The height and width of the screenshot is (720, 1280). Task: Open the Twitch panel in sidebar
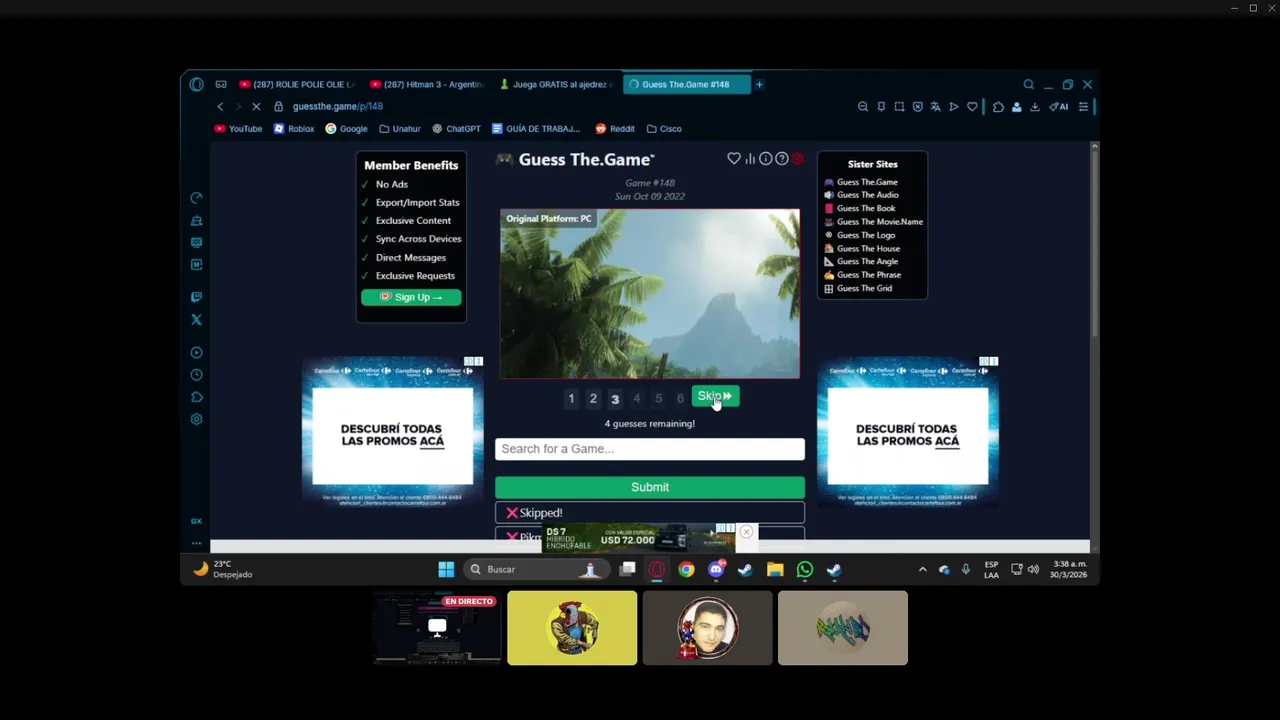point(196,297)
